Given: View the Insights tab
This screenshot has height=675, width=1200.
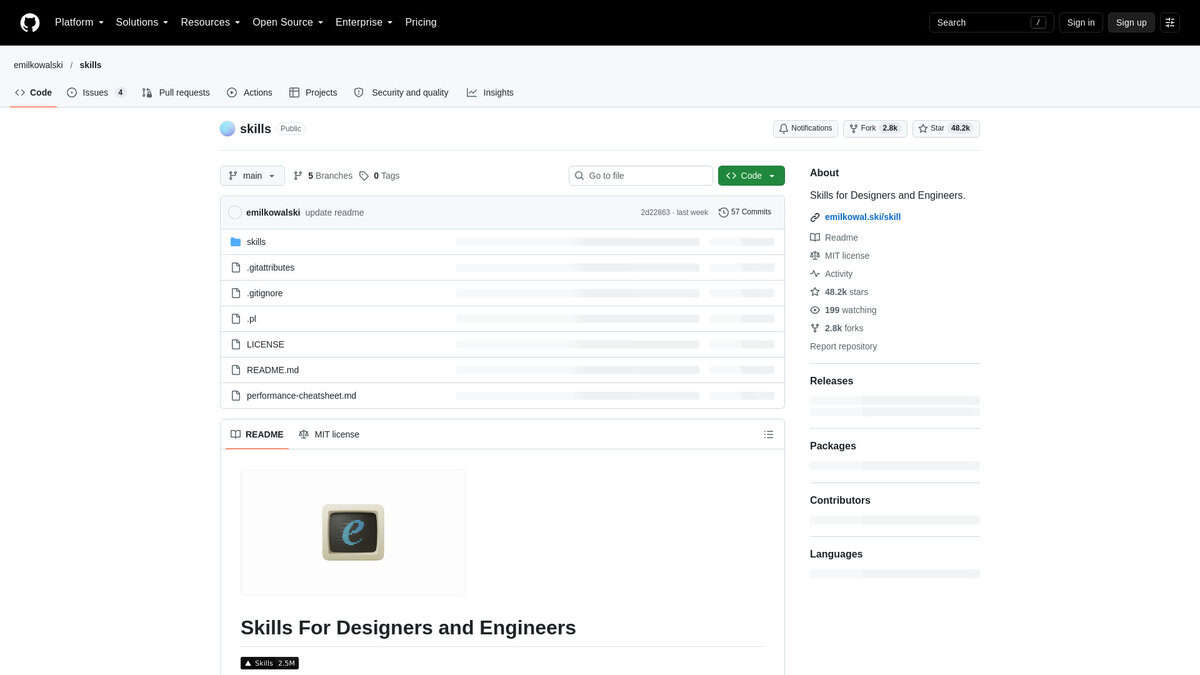Looking at the screenshot, I should tap(490, 92).
